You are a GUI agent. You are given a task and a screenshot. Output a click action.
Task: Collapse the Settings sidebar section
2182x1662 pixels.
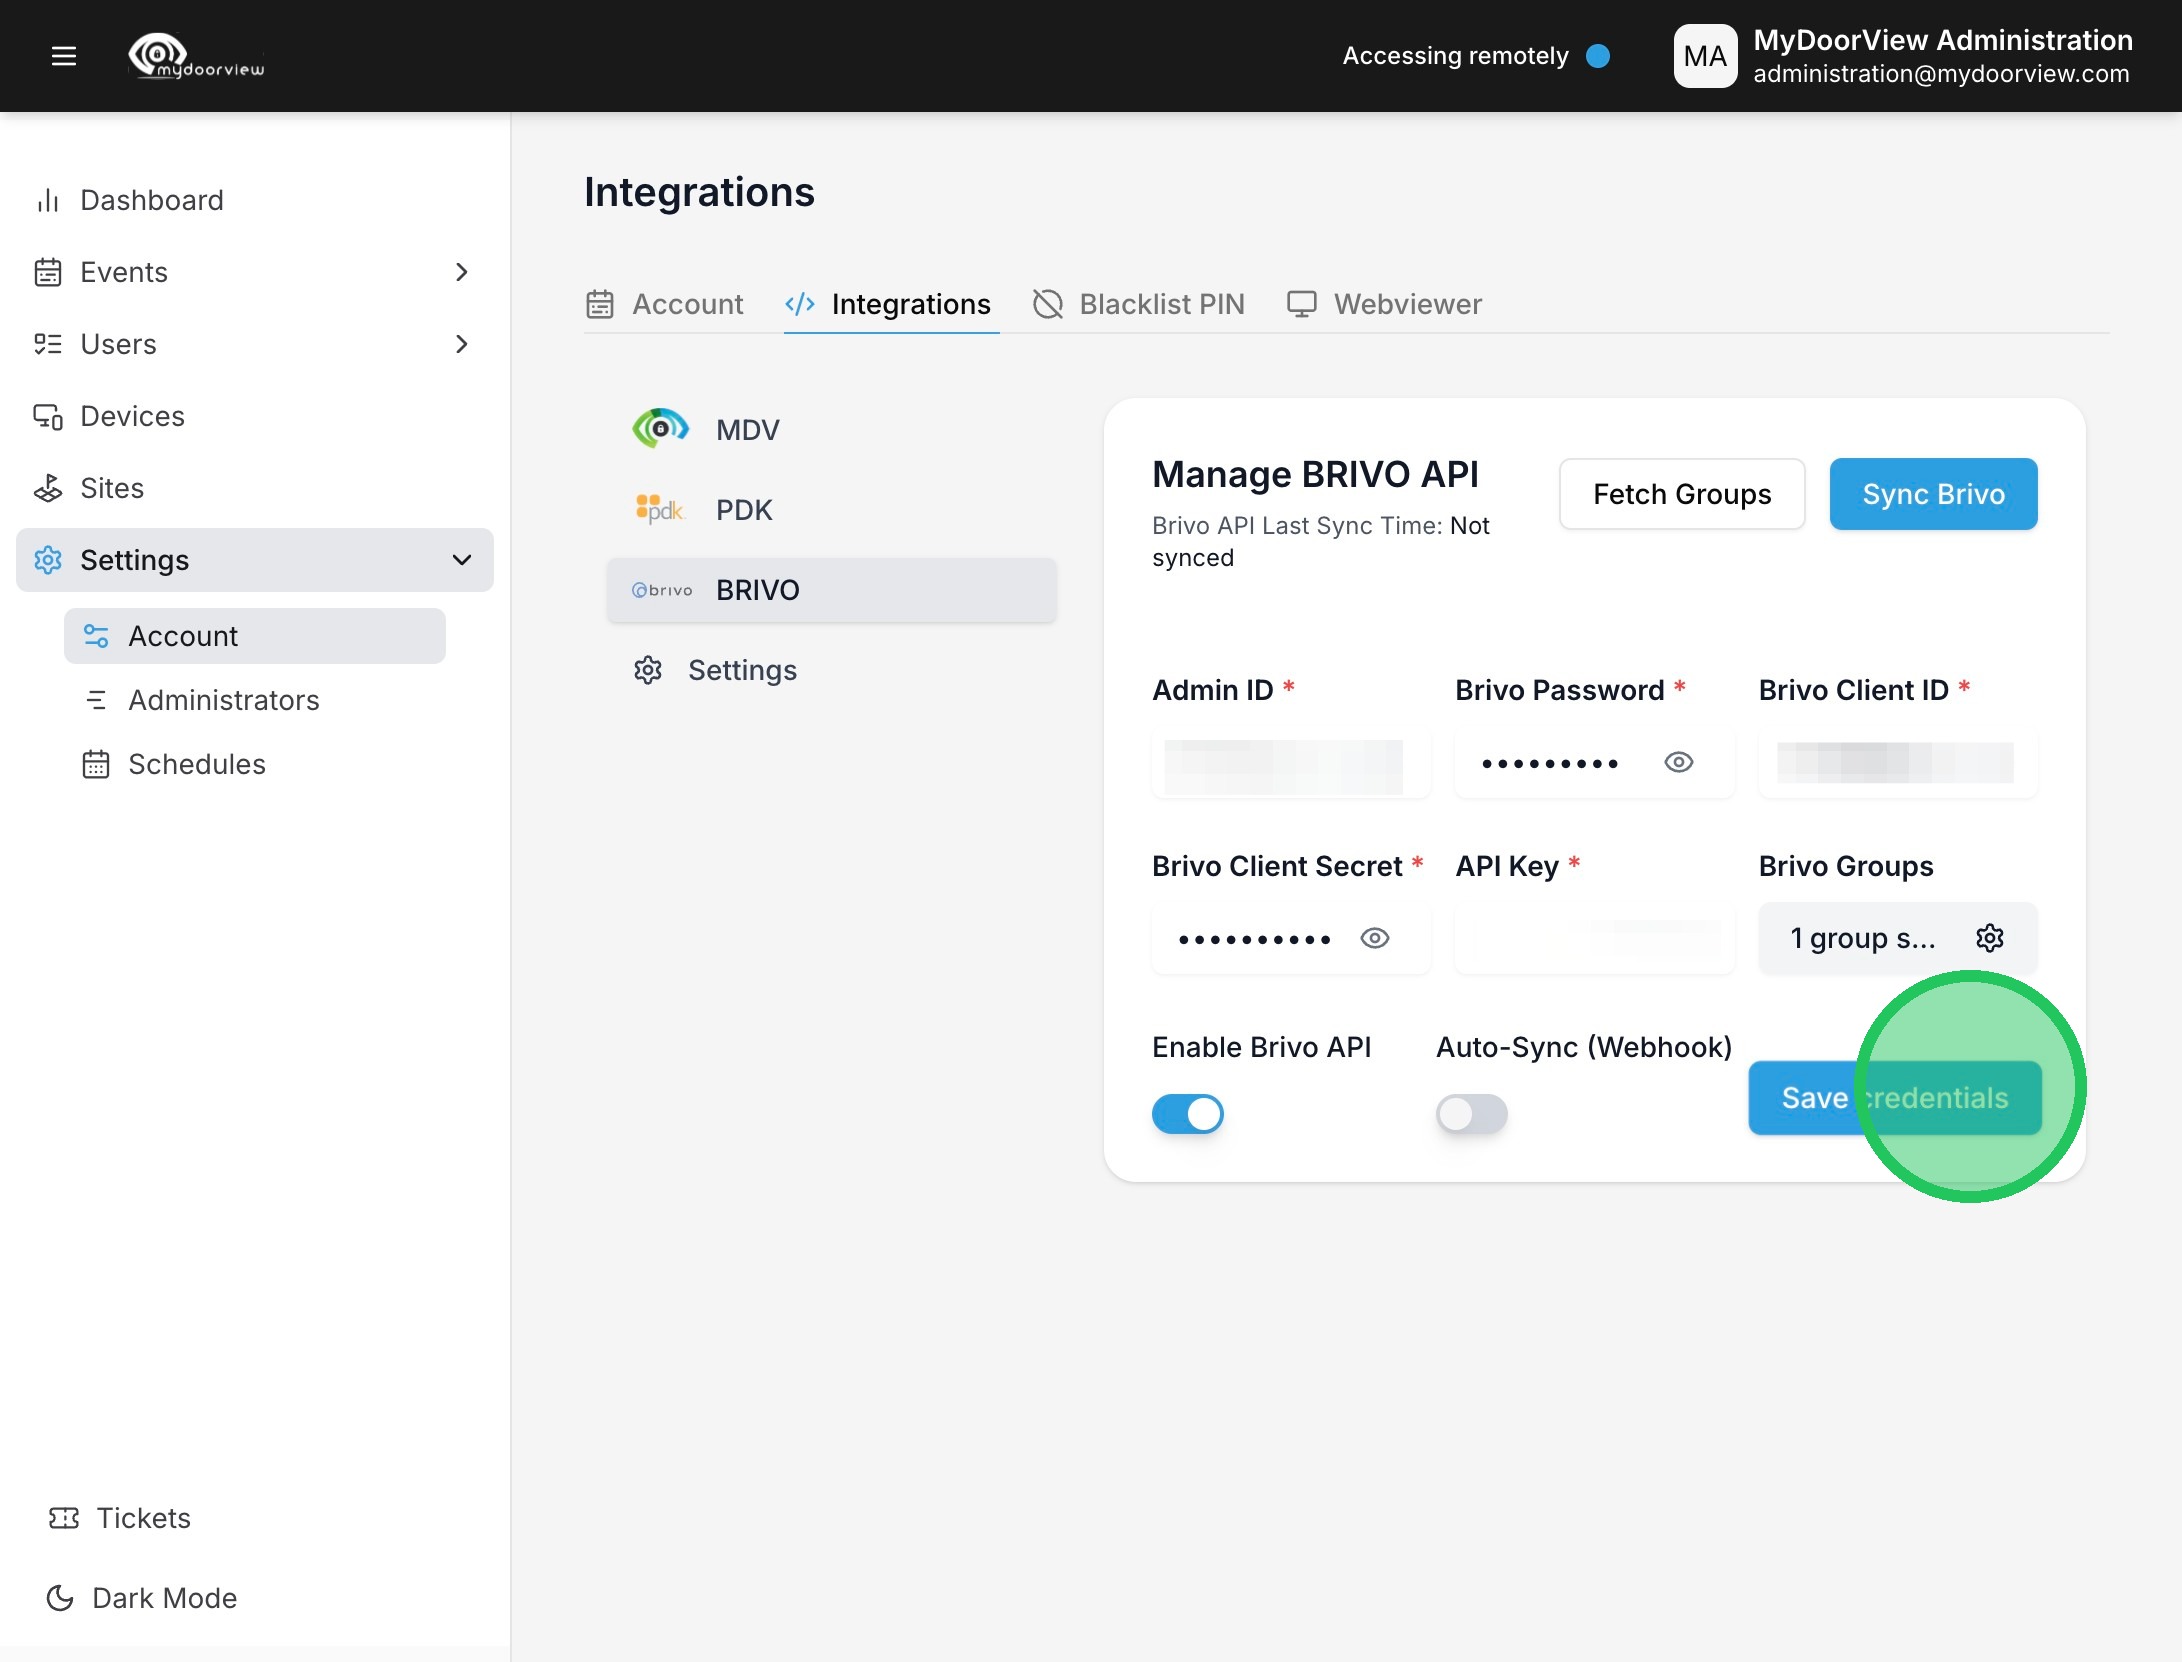coord(461,560)
